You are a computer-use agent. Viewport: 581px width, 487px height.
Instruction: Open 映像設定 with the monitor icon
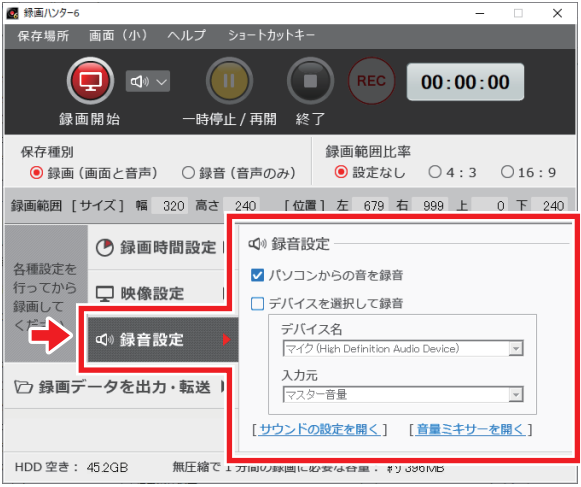(156, 293)
